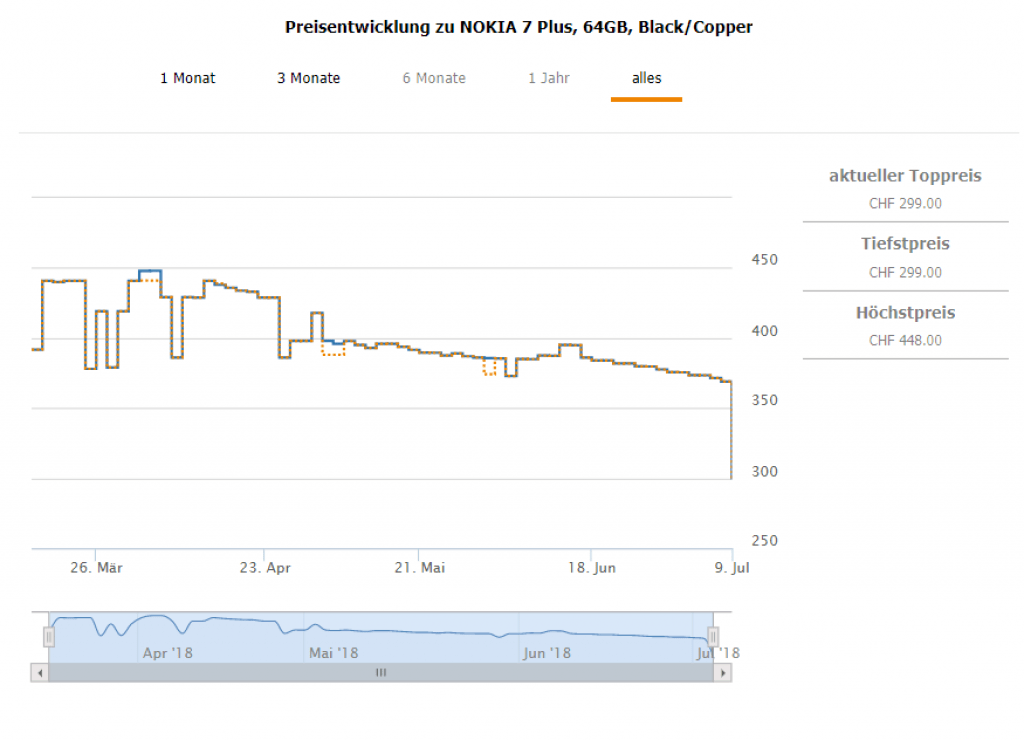Click the 18. Jun axis label
The width and height of the screenshot is (1024, 740).
tap(591, 568)
